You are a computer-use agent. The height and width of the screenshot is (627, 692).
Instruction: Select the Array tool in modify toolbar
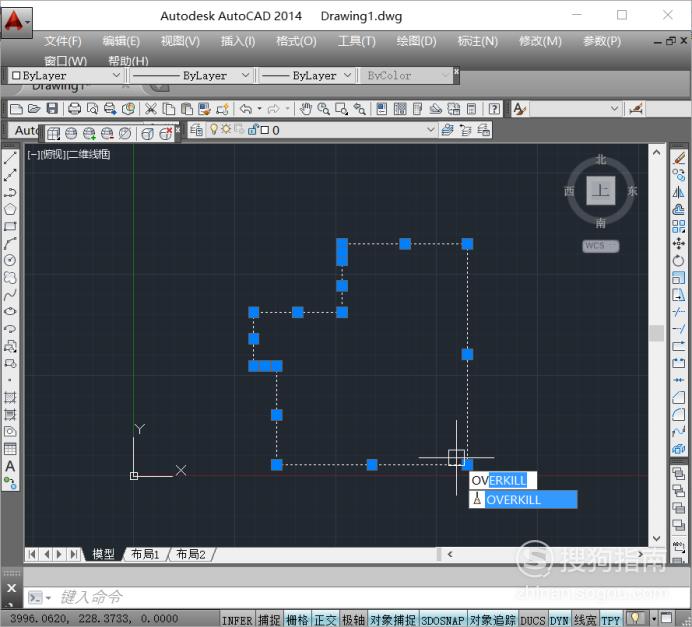(x=679, y=226)
